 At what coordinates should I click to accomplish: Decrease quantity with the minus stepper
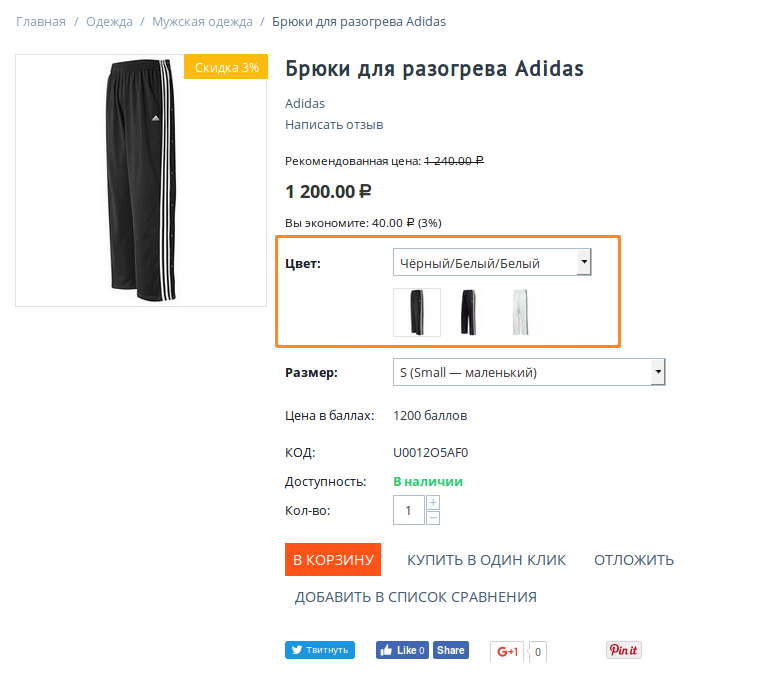tap(433, 518)
